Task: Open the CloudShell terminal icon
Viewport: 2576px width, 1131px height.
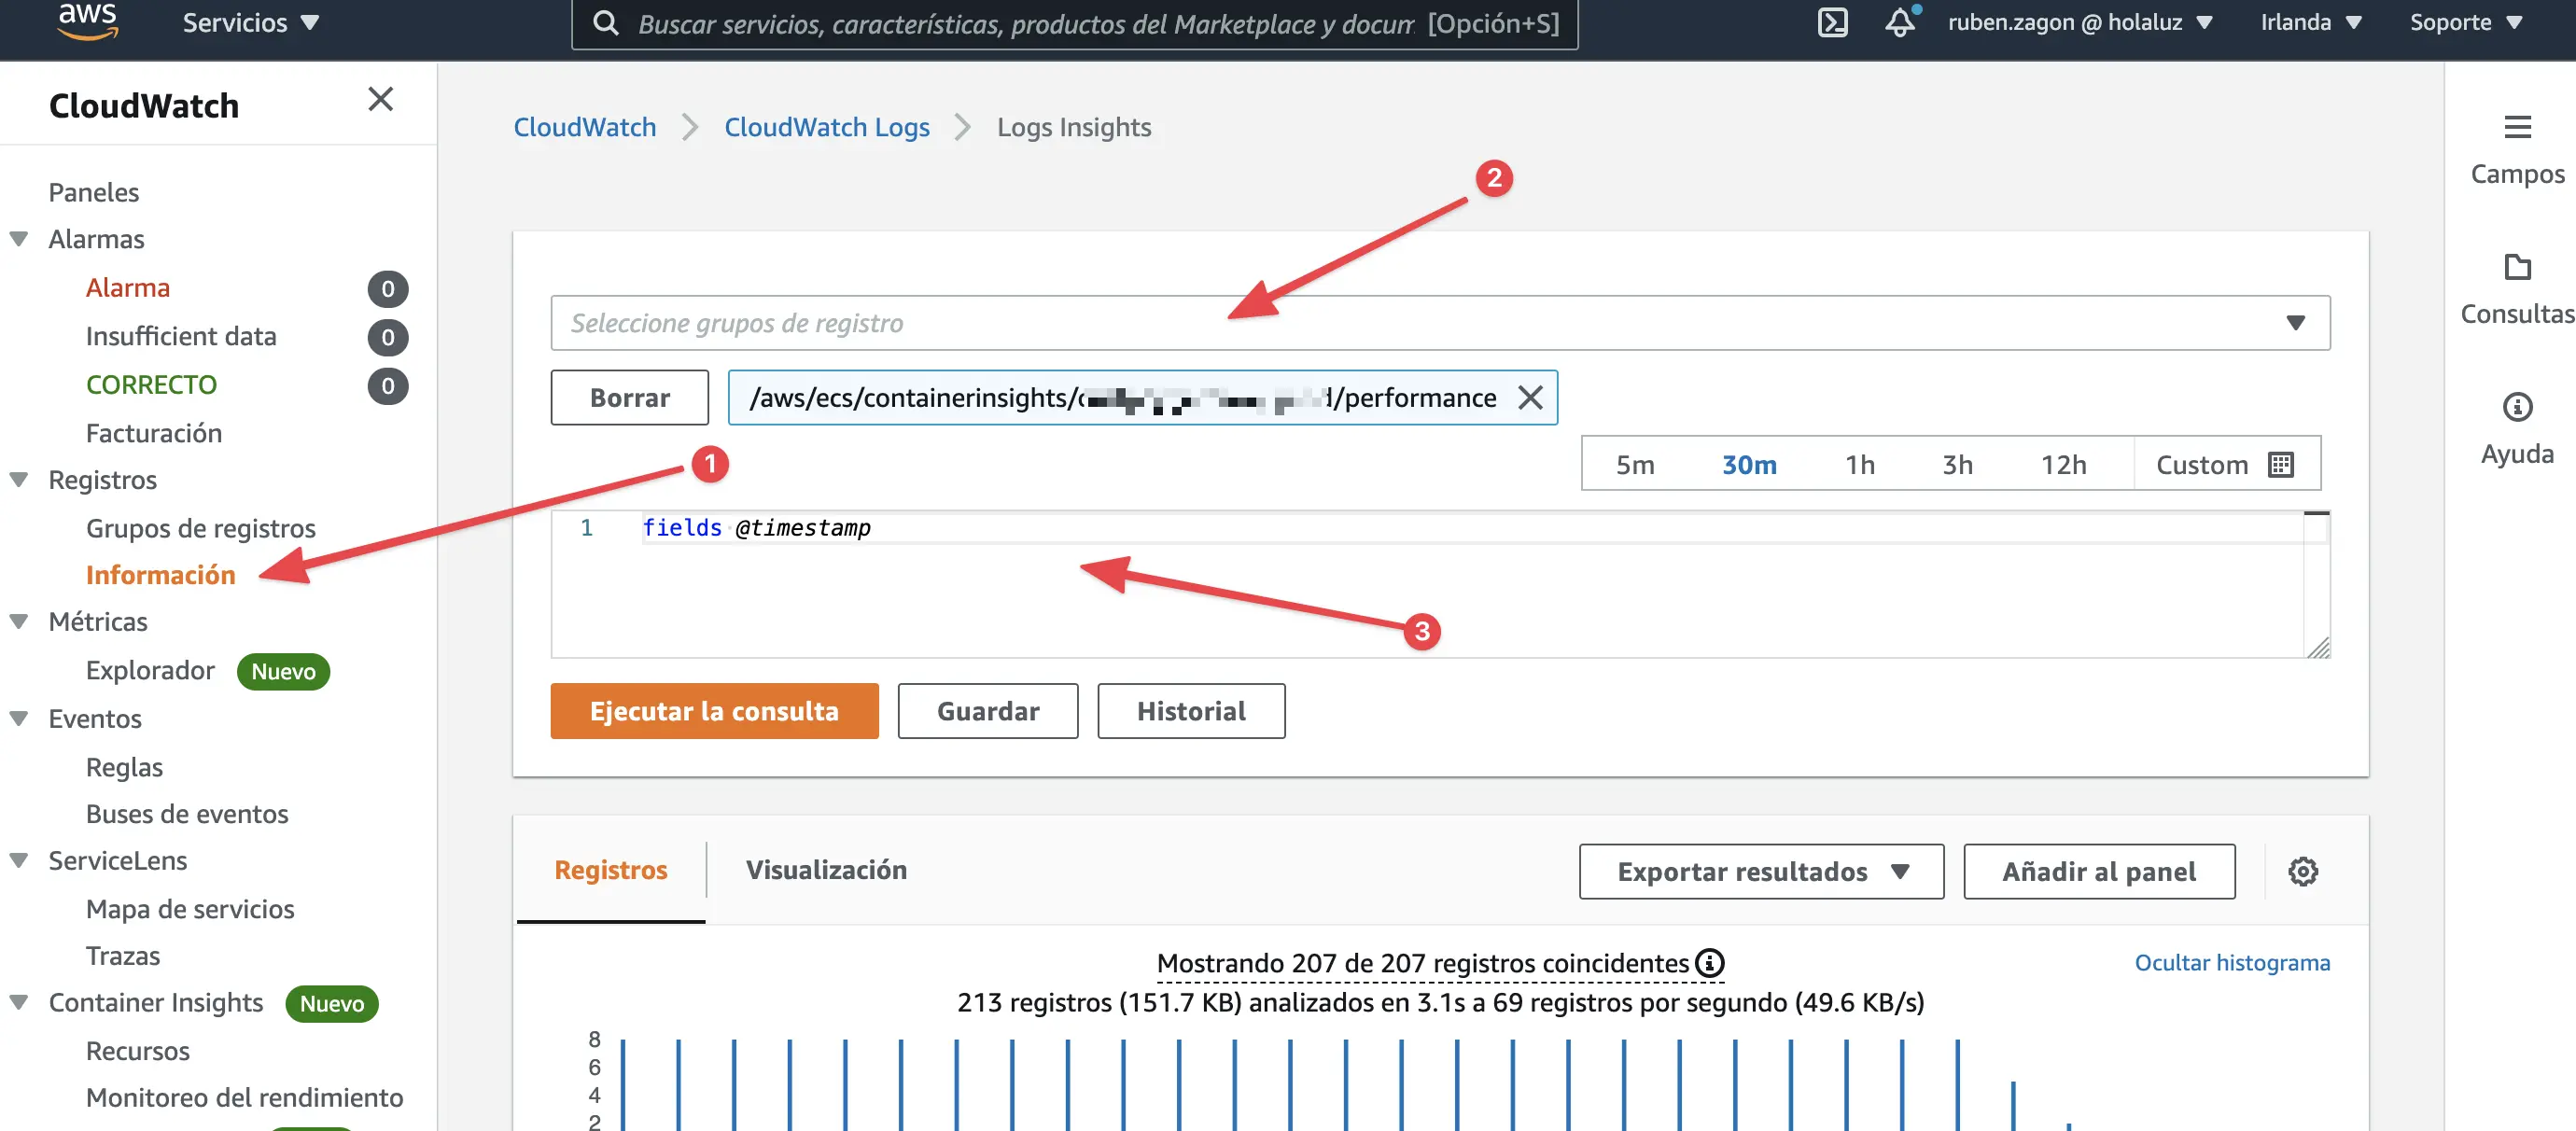Action: (x=1832, y=22)
